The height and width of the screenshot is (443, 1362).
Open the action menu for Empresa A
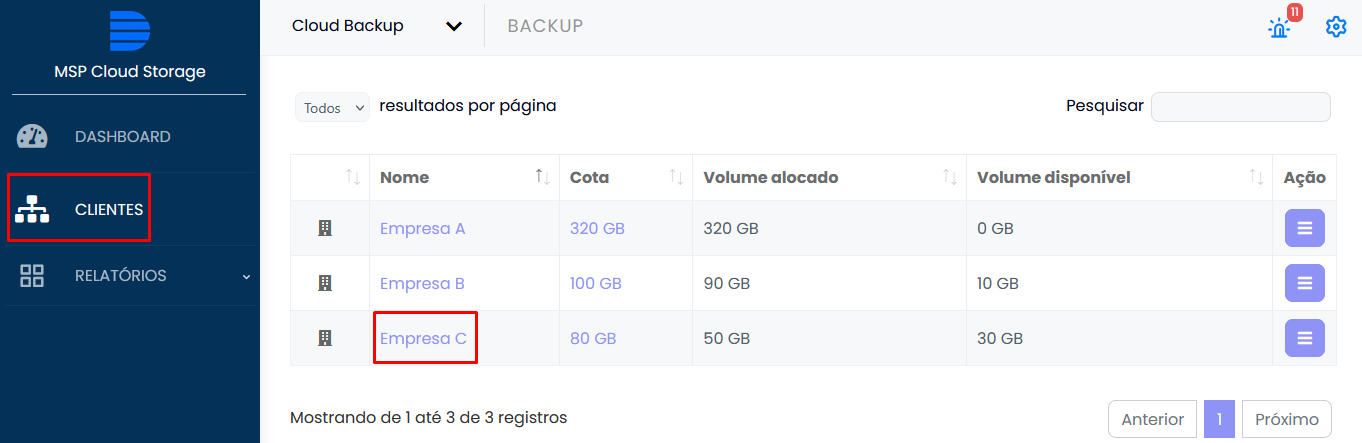pyautogui.click(x=1304, y=228)
